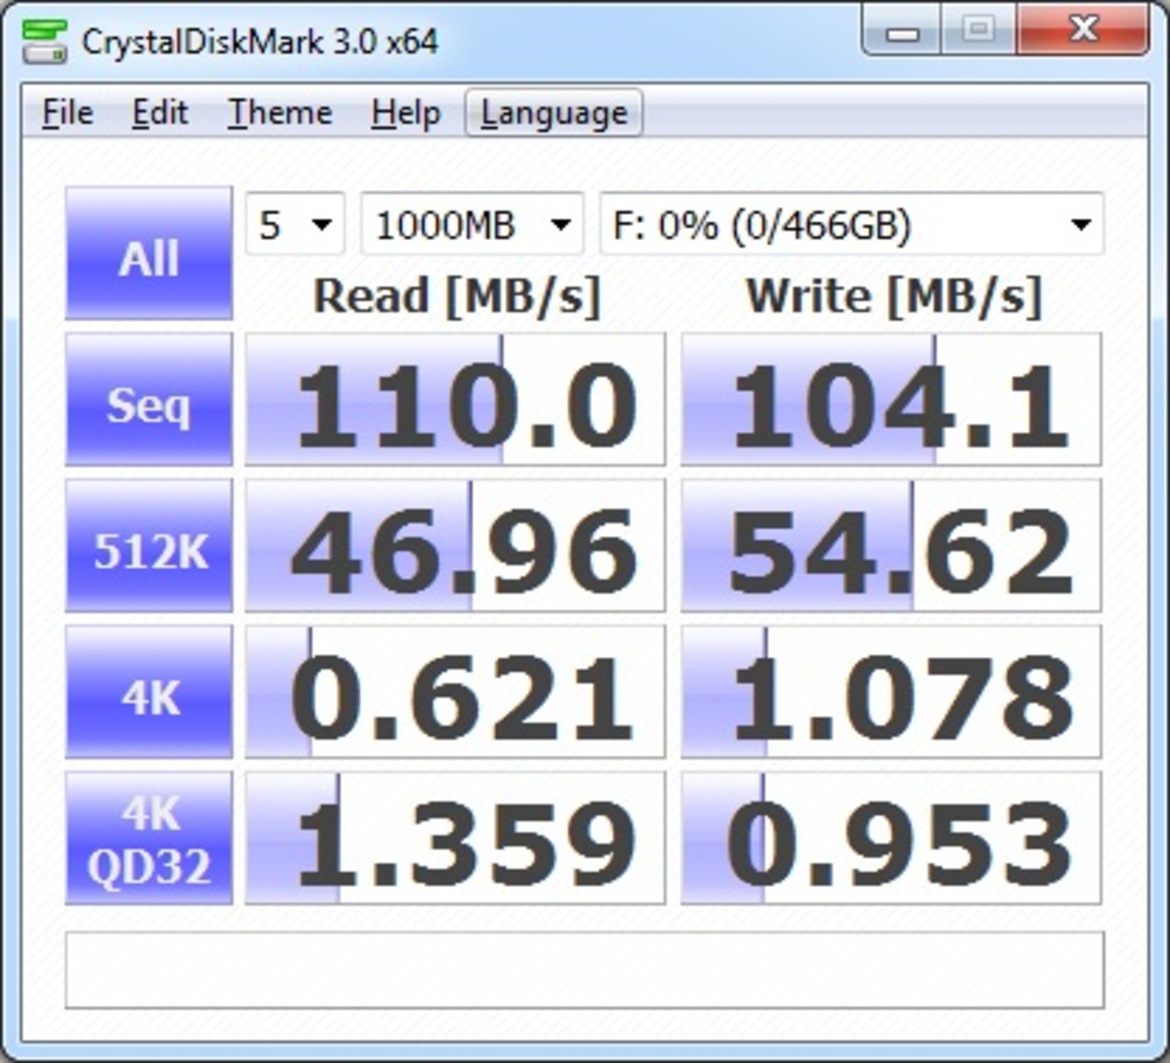Run all benchmarks with All button
Viewport: 1170px width, 1063px height.
pyautogui.click(x=149, y=253)
